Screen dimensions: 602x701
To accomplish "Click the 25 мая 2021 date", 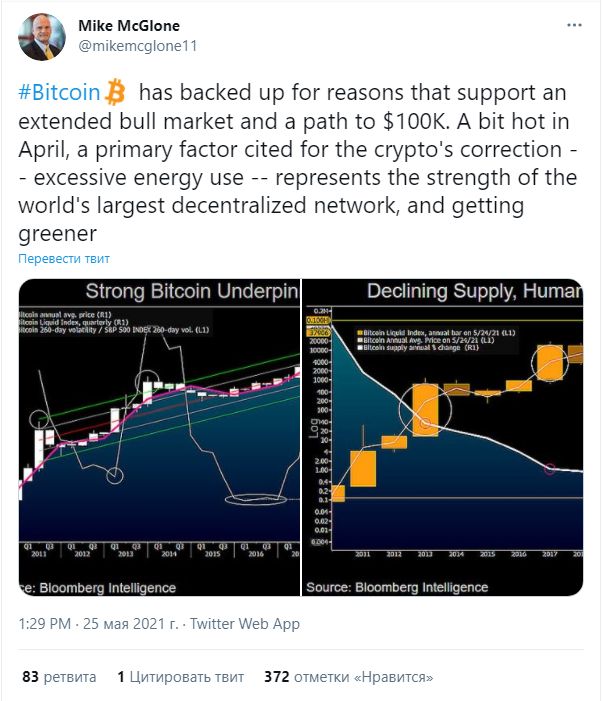I will 131,623.
